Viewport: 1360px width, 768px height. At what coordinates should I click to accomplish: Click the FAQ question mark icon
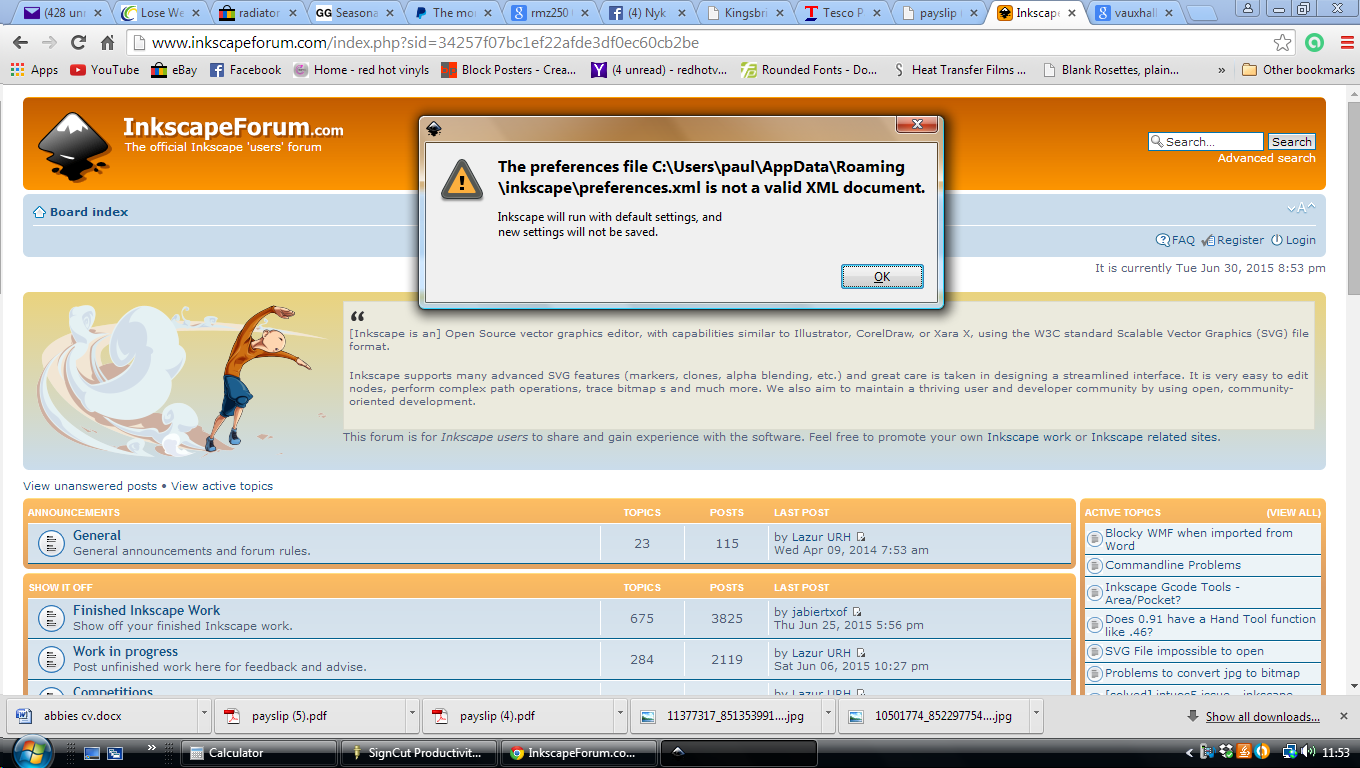point(1163,240)
